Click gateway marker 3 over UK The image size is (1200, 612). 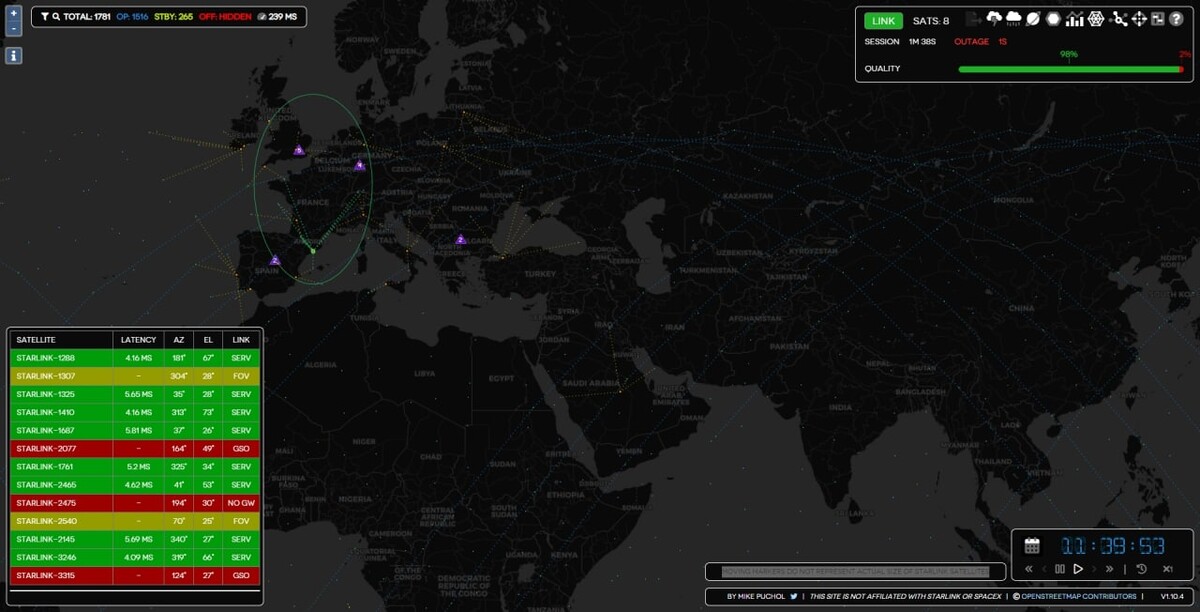click(298, 150)
